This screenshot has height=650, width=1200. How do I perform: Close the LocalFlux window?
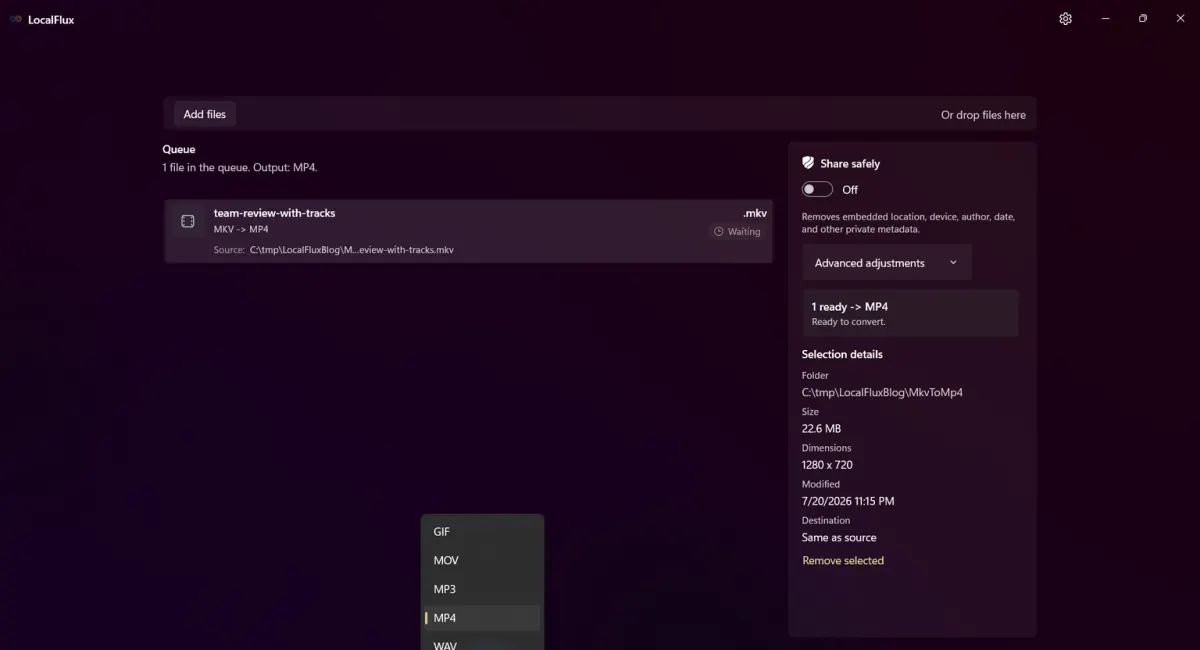point(1180,19)
